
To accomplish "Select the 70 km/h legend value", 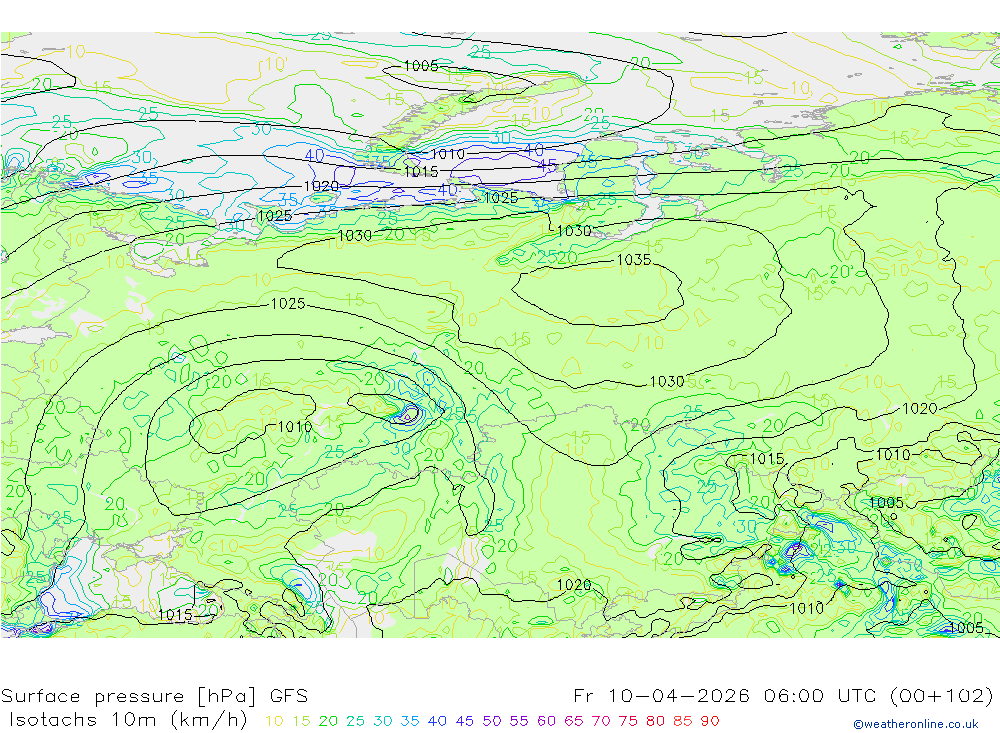I will pyautogui.click(x=601, y=721).
